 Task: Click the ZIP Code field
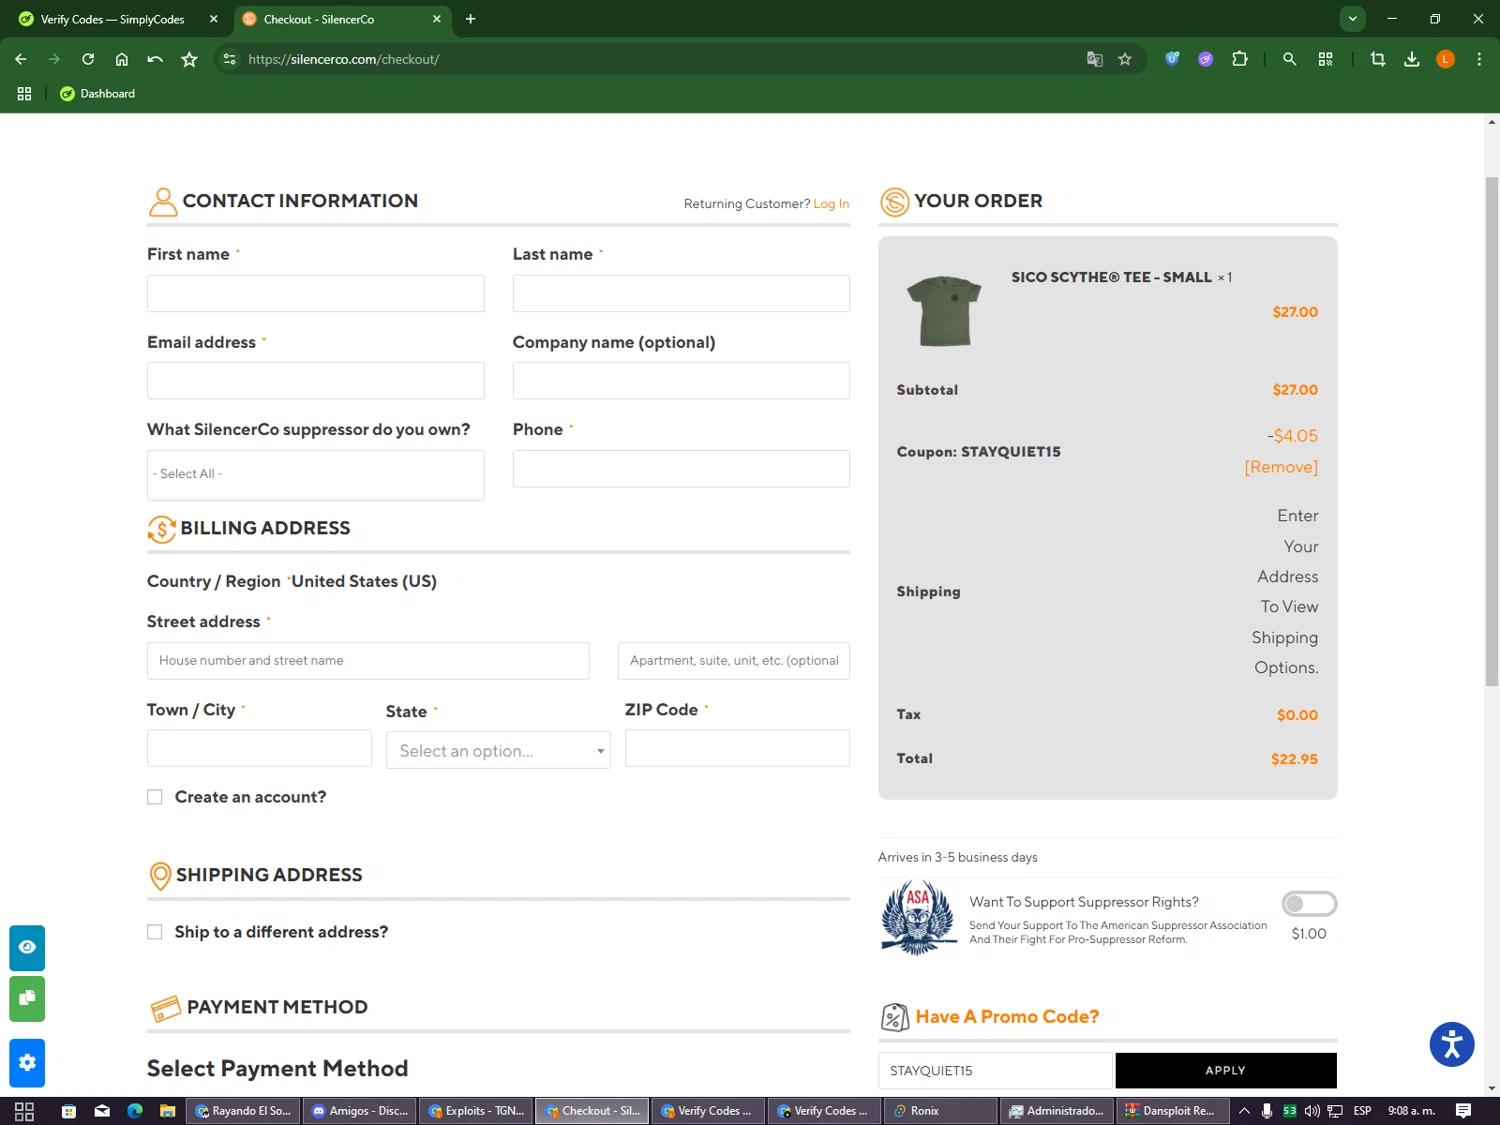click(737, 748)
